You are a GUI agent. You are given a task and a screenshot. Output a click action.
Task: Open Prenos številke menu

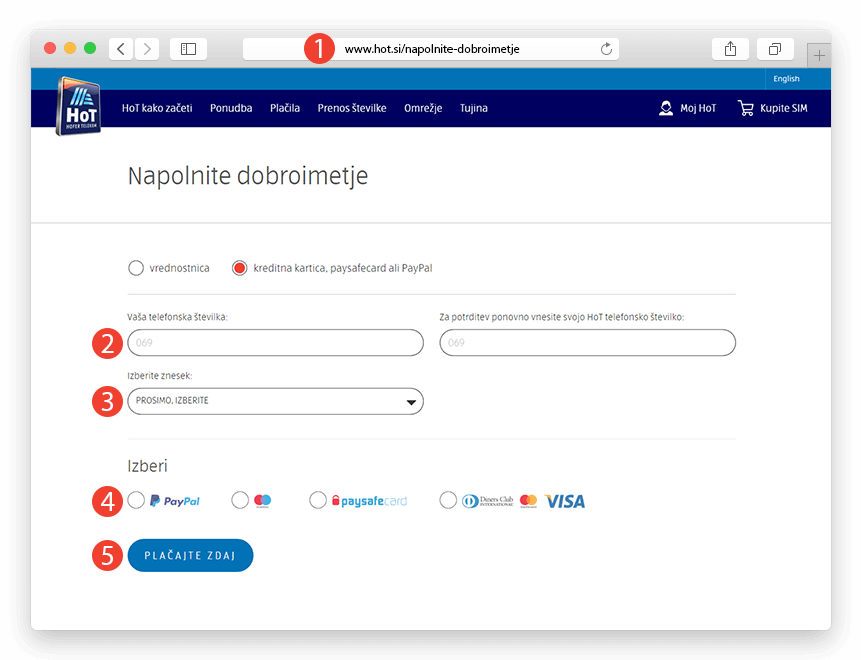[x=352, y=108]
